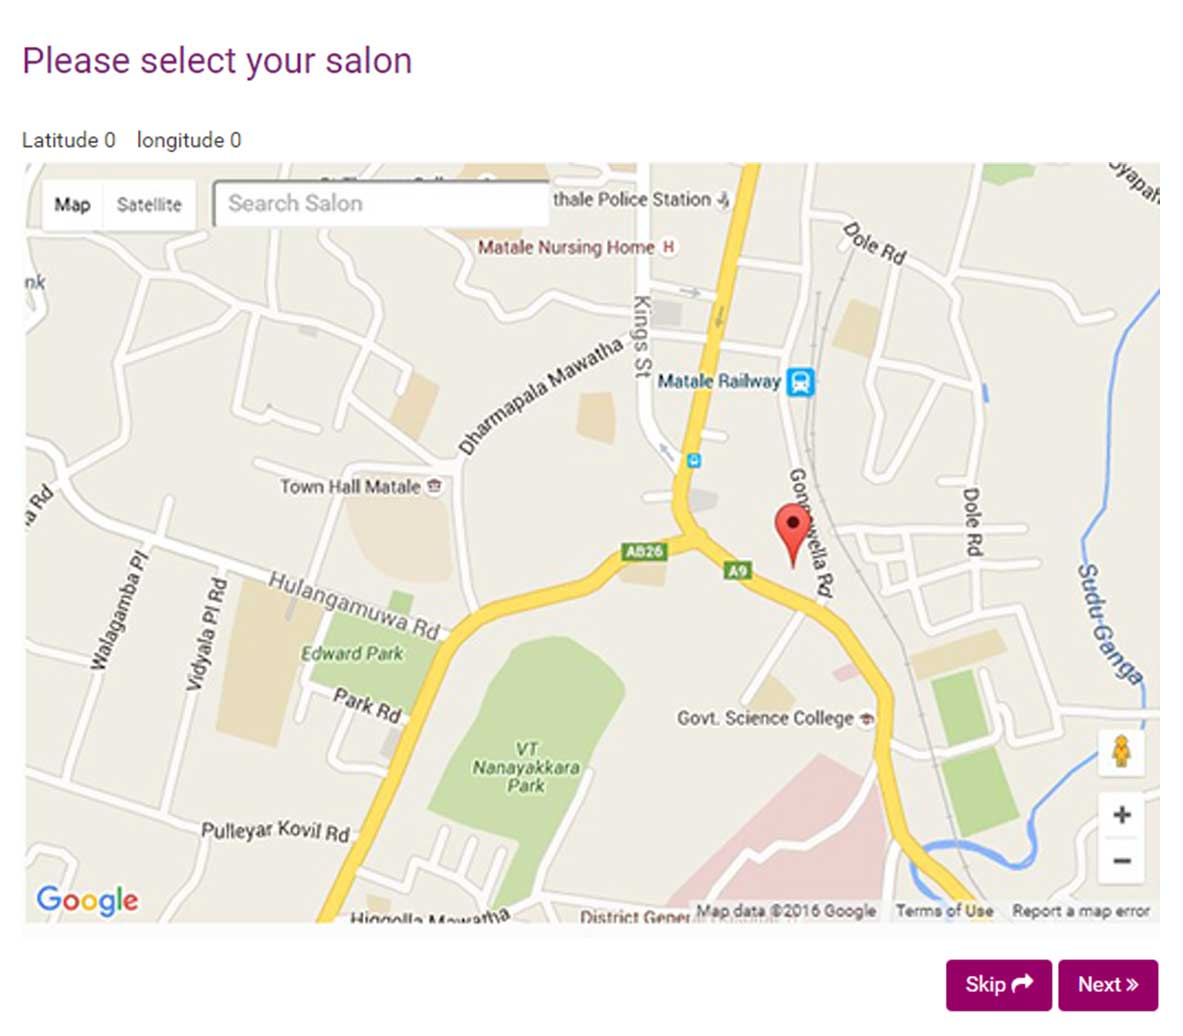This screenshot has width=1183, height=1036.
Task: Click the A9 road shield marker
Action: [737, 571]
